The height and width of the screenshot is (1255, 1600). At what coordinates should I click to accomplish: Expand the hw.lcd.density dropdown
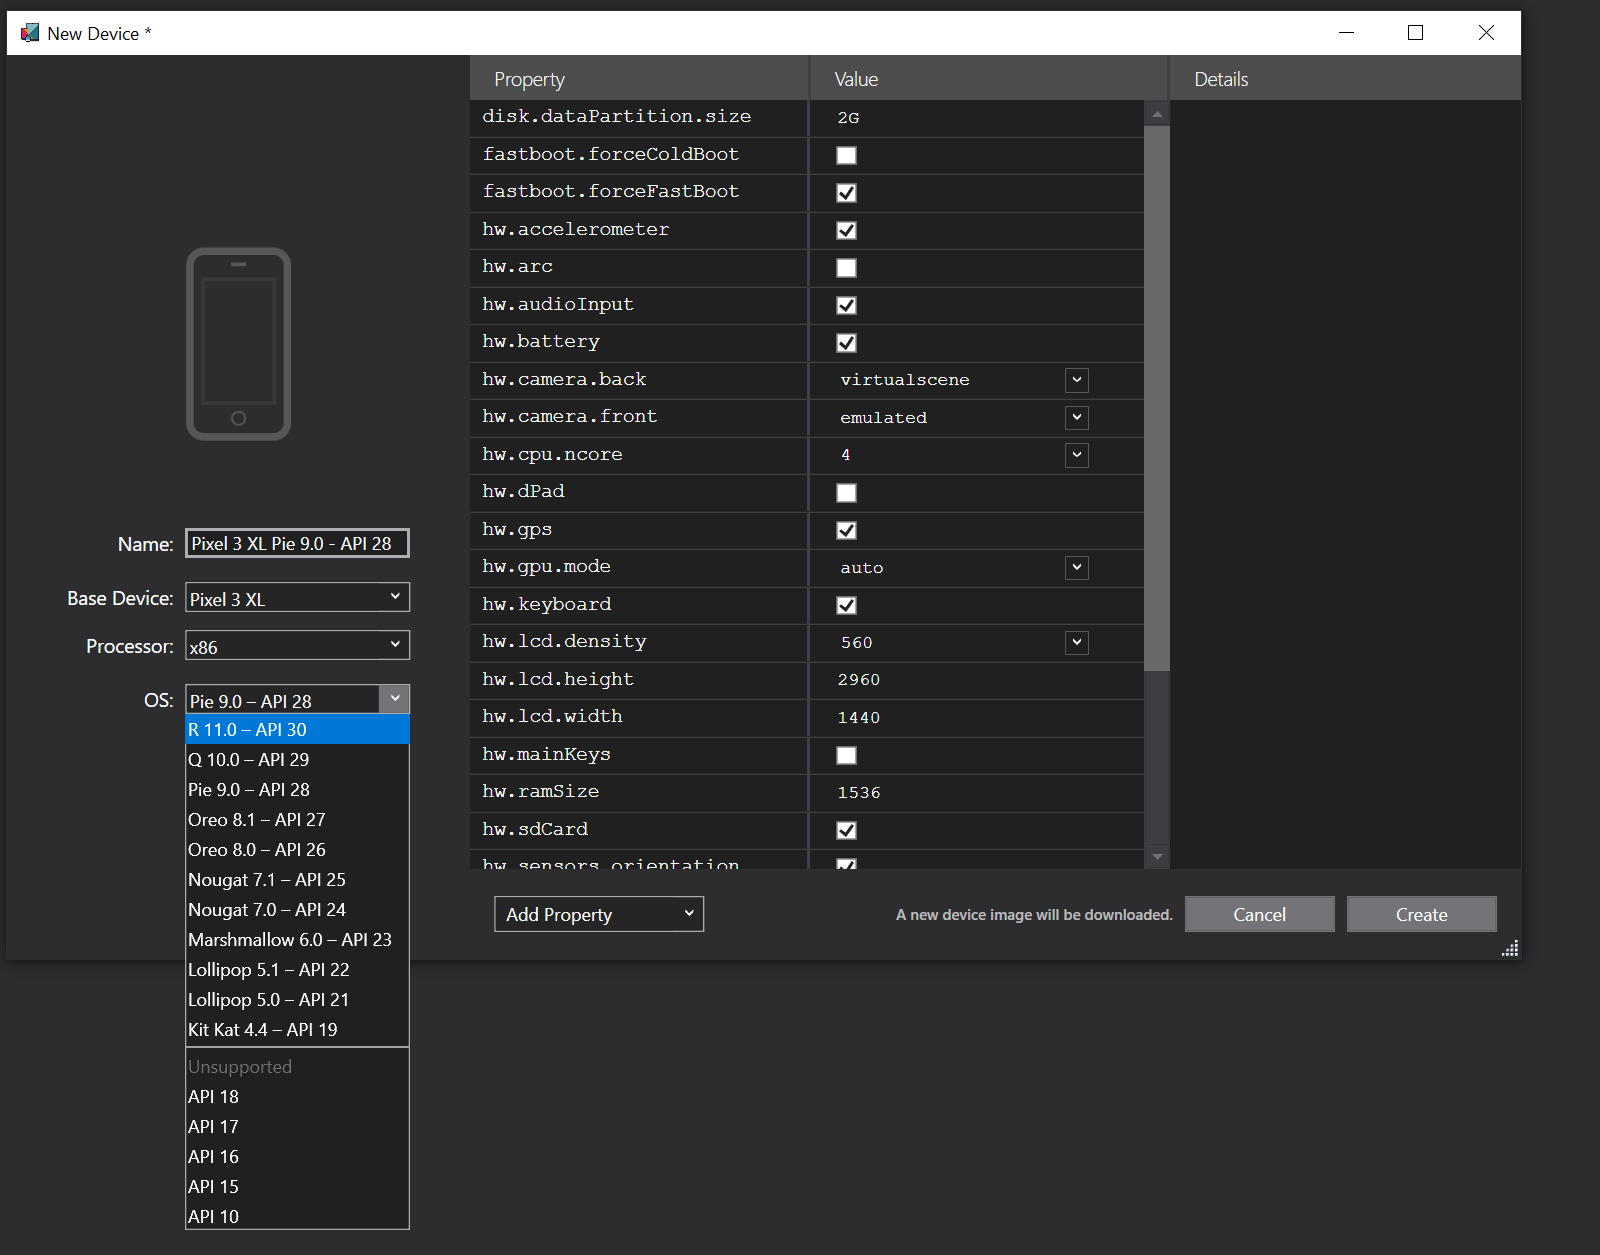coord(1076,642)
